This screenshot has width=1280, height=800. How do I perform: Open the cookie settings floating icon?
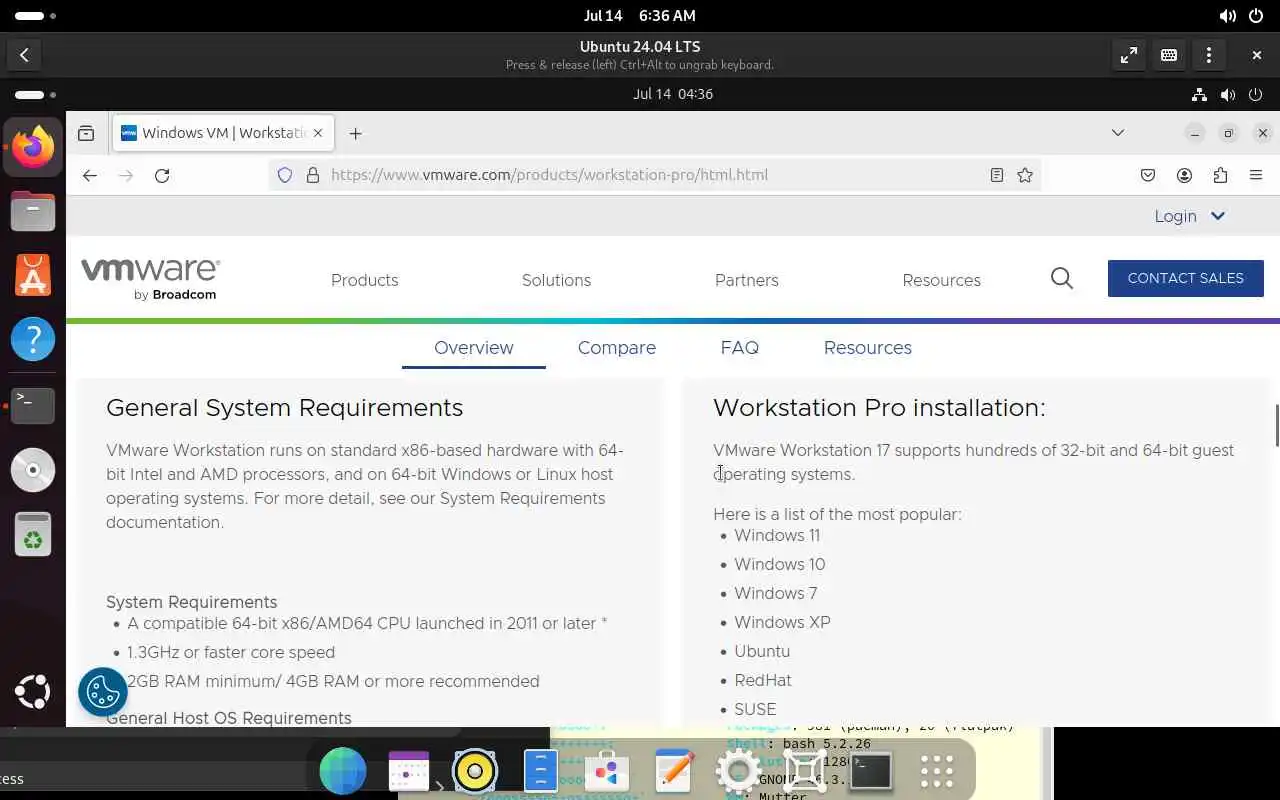(x=103, y=691)
